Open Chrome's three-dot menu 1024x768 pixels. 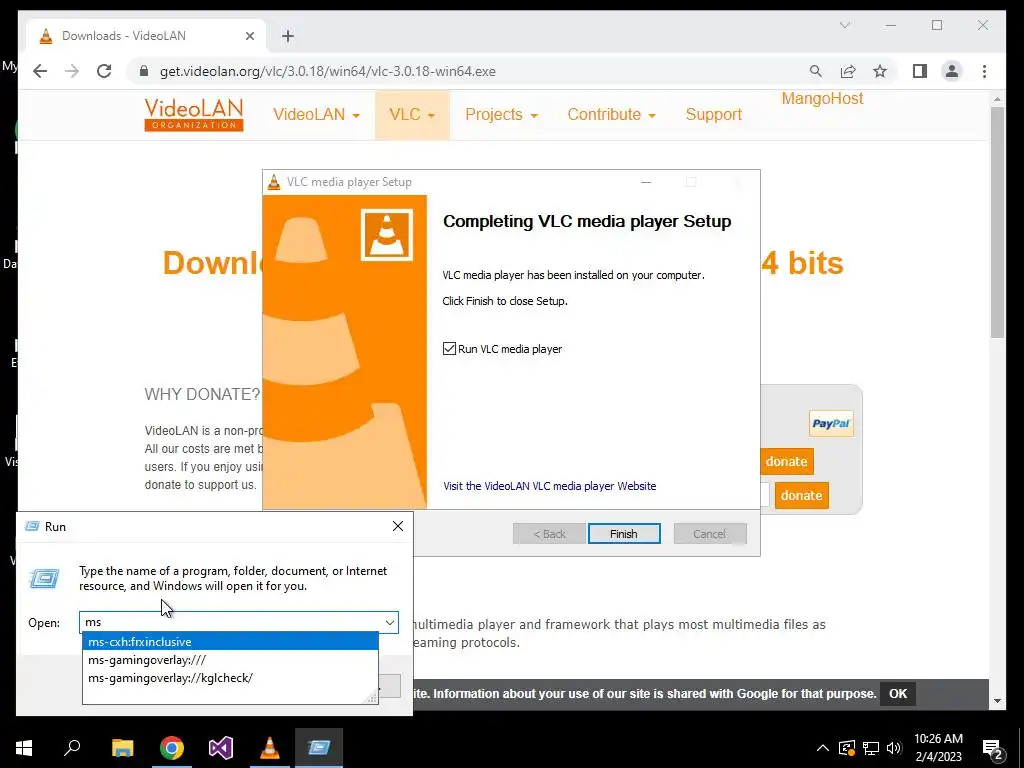click(x=984, y=71)
